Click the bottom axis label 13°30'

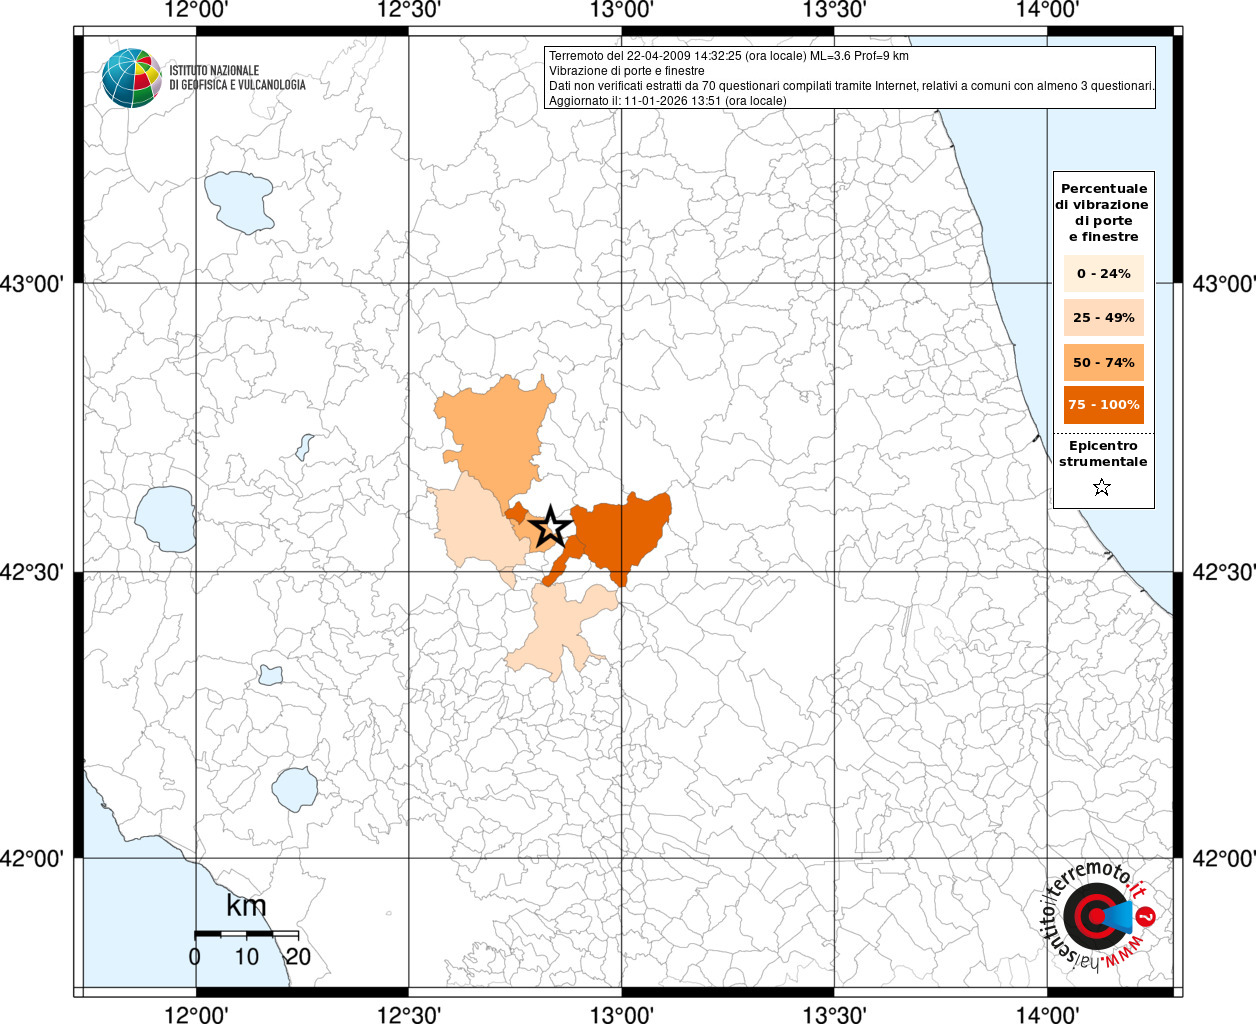(834, 1014)
